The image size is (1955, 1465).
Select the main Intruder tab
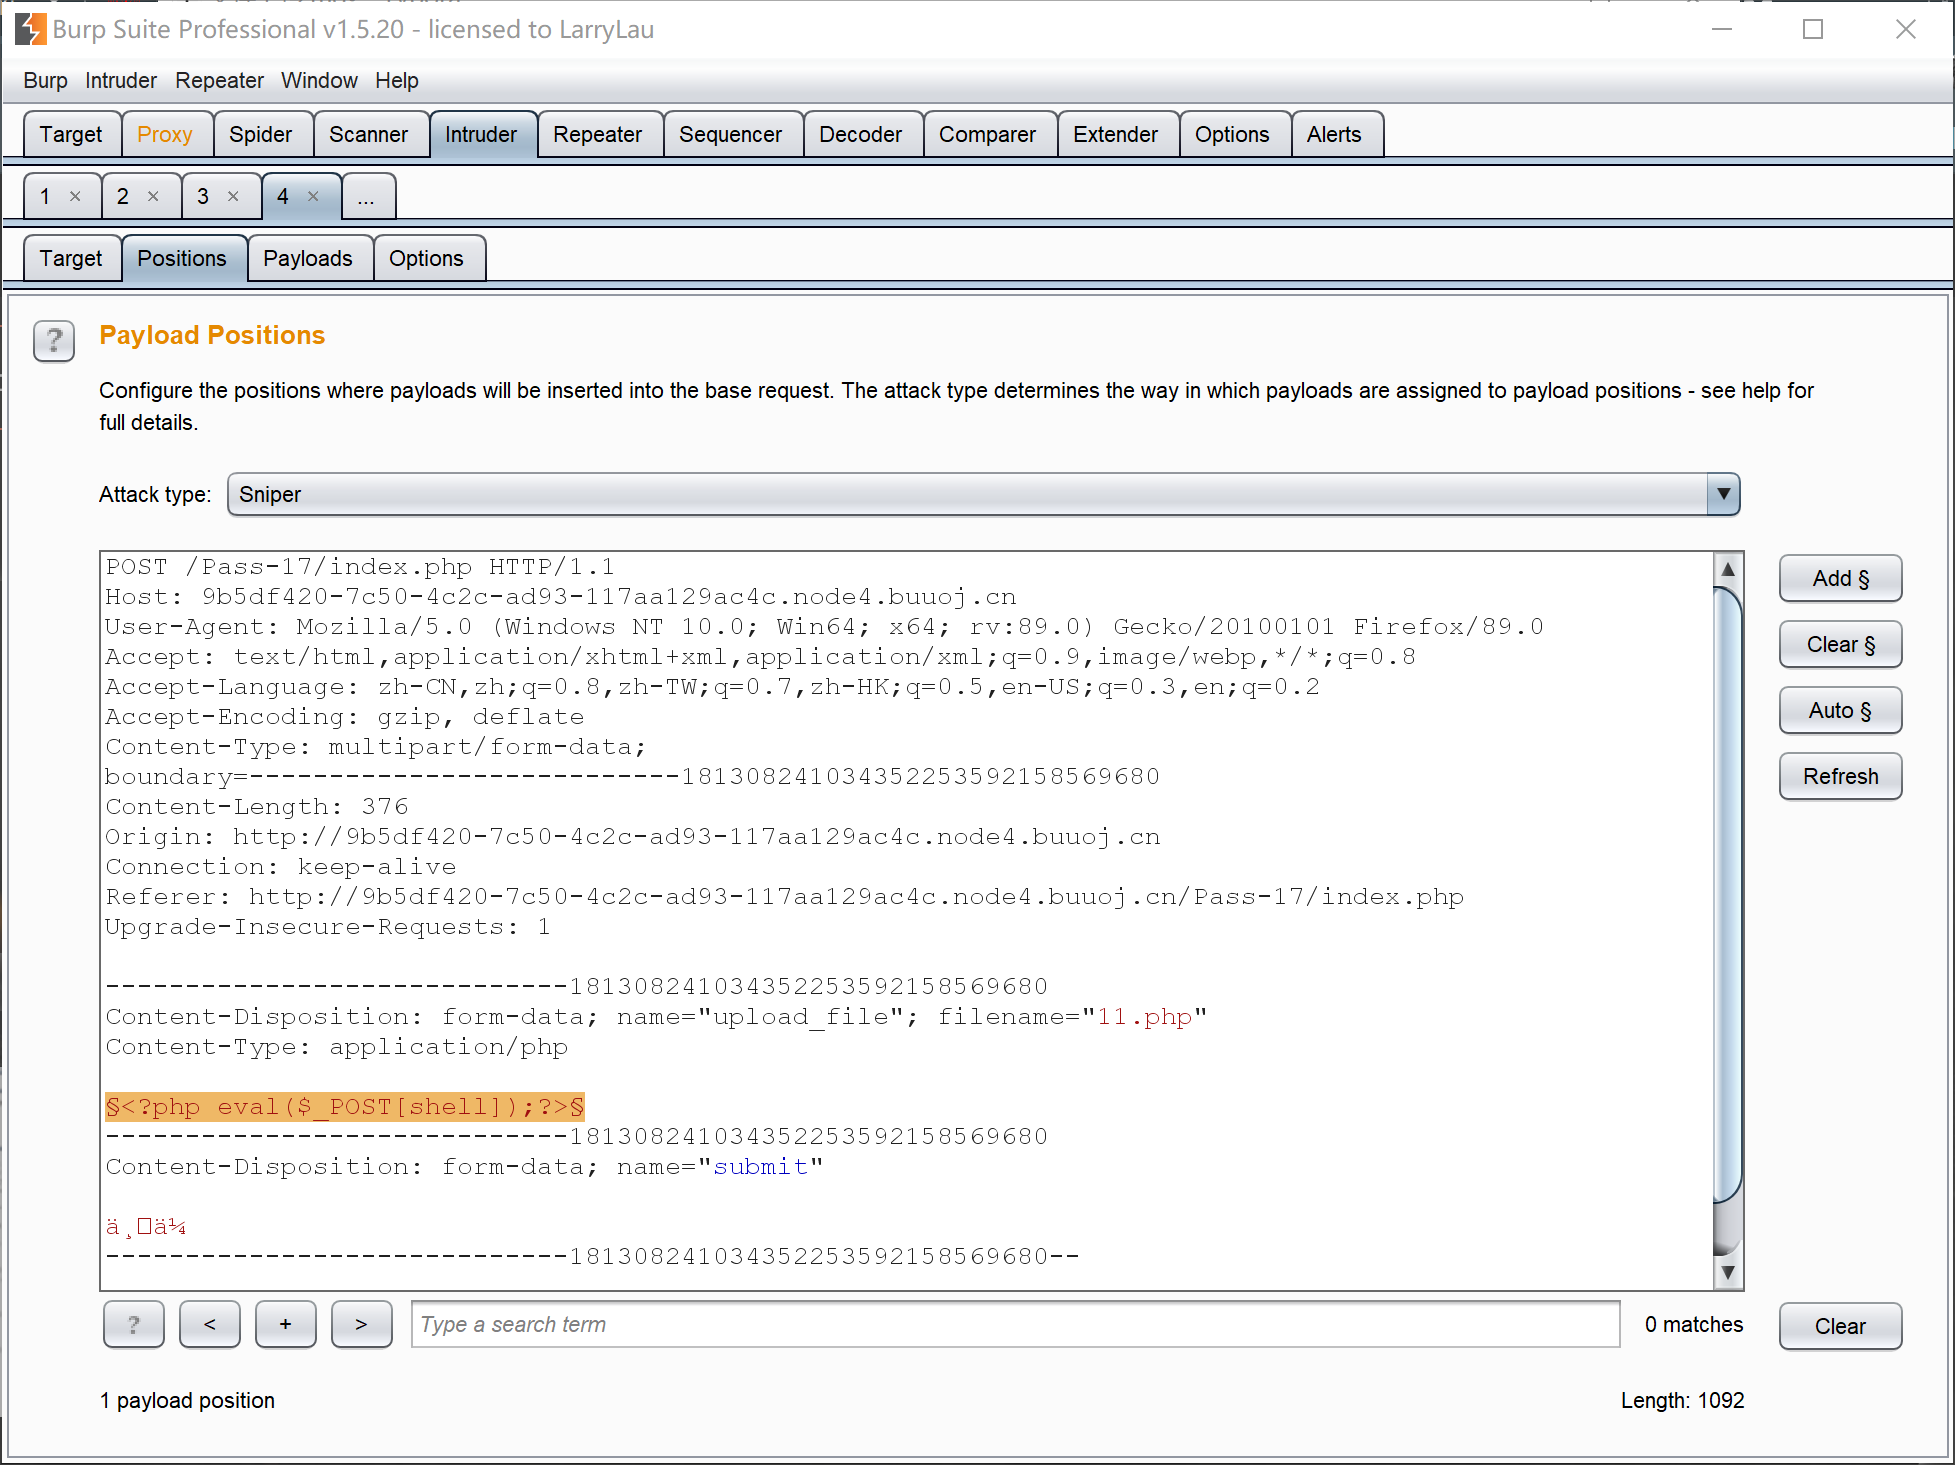[481, 134]
